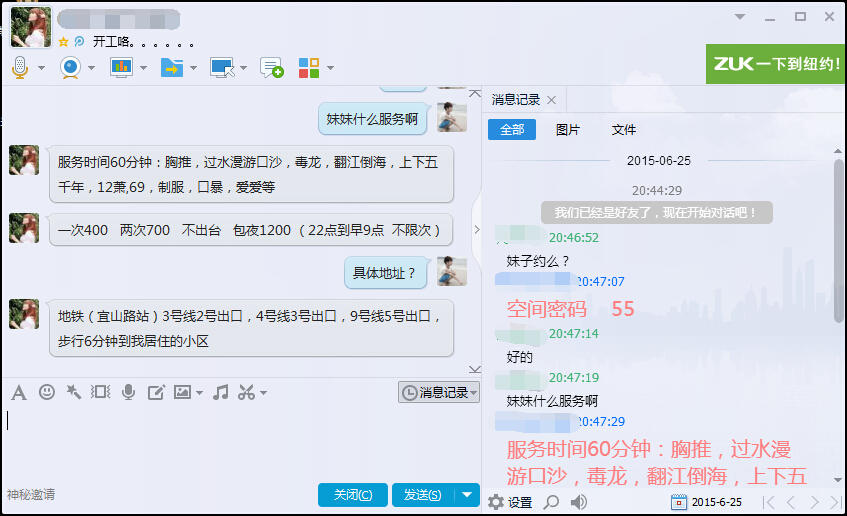
Task: Open QQ zone star icon under nickname
Action: coord(63,42)
